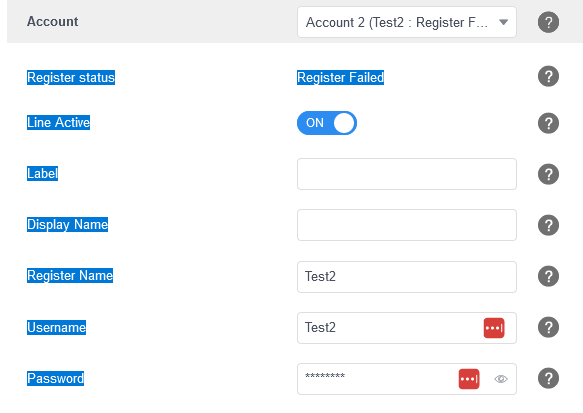Open the Account 2 dropdown
583x413 pixels.
407,22
